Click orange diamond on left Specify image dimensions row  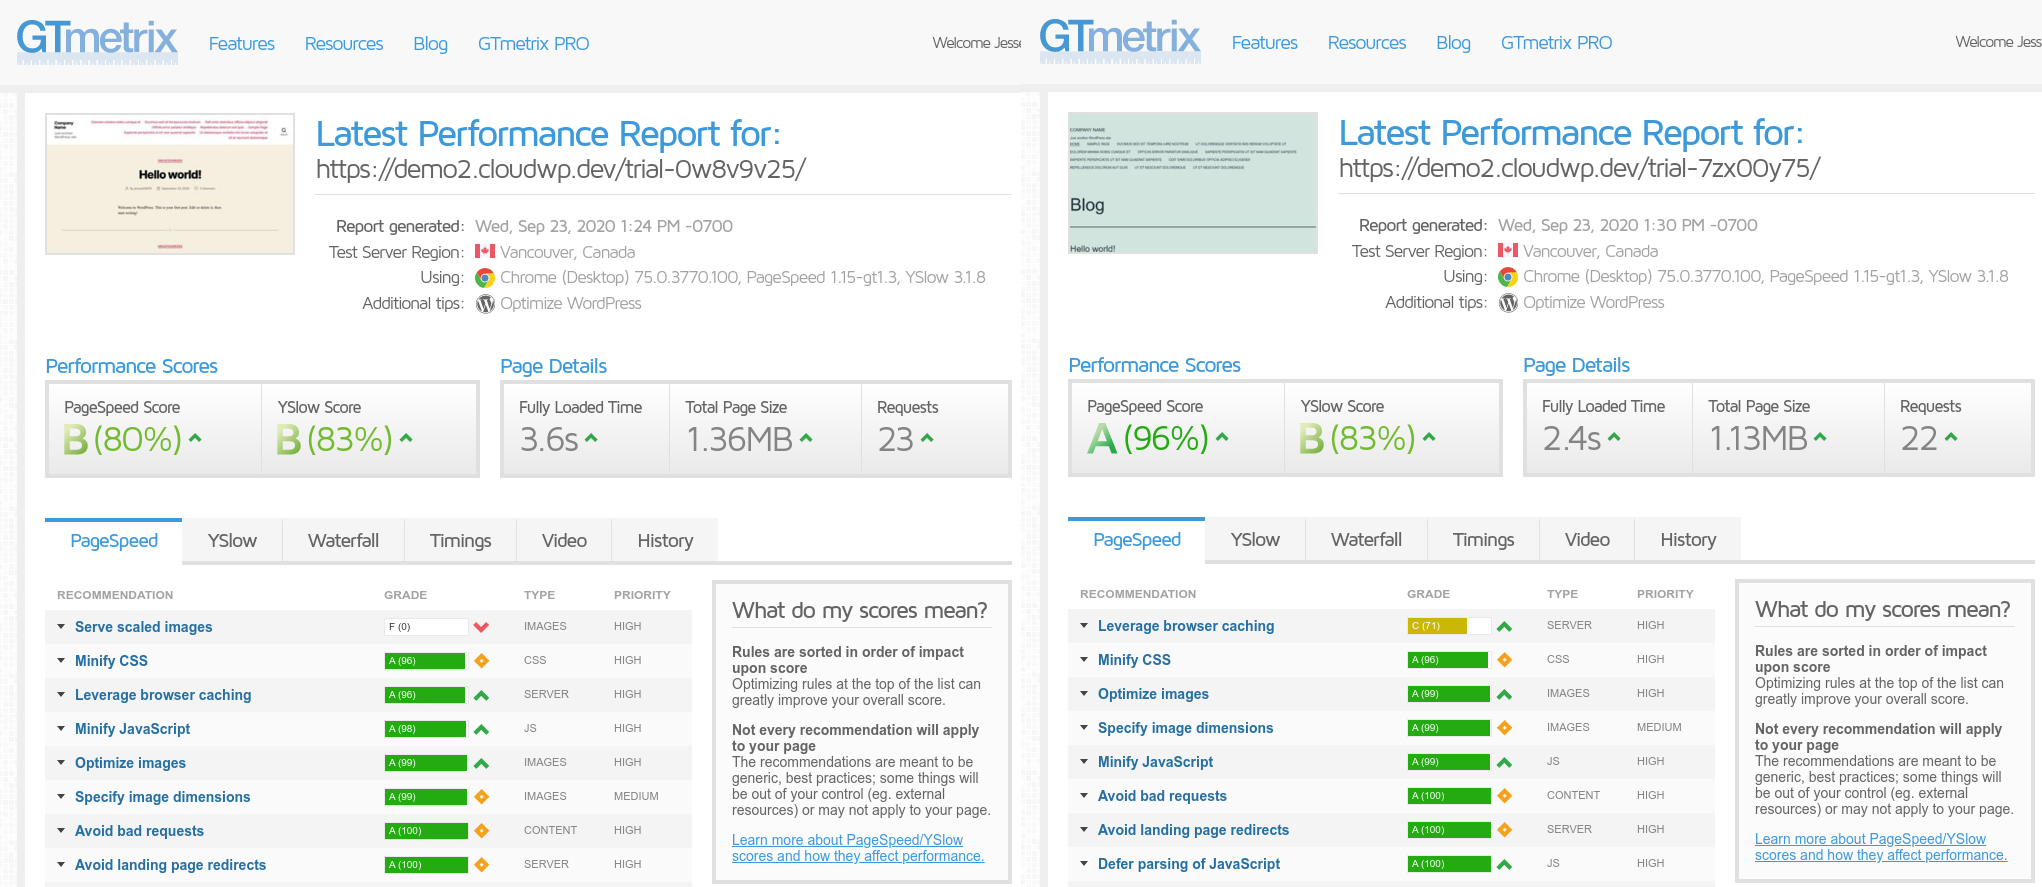481,797
